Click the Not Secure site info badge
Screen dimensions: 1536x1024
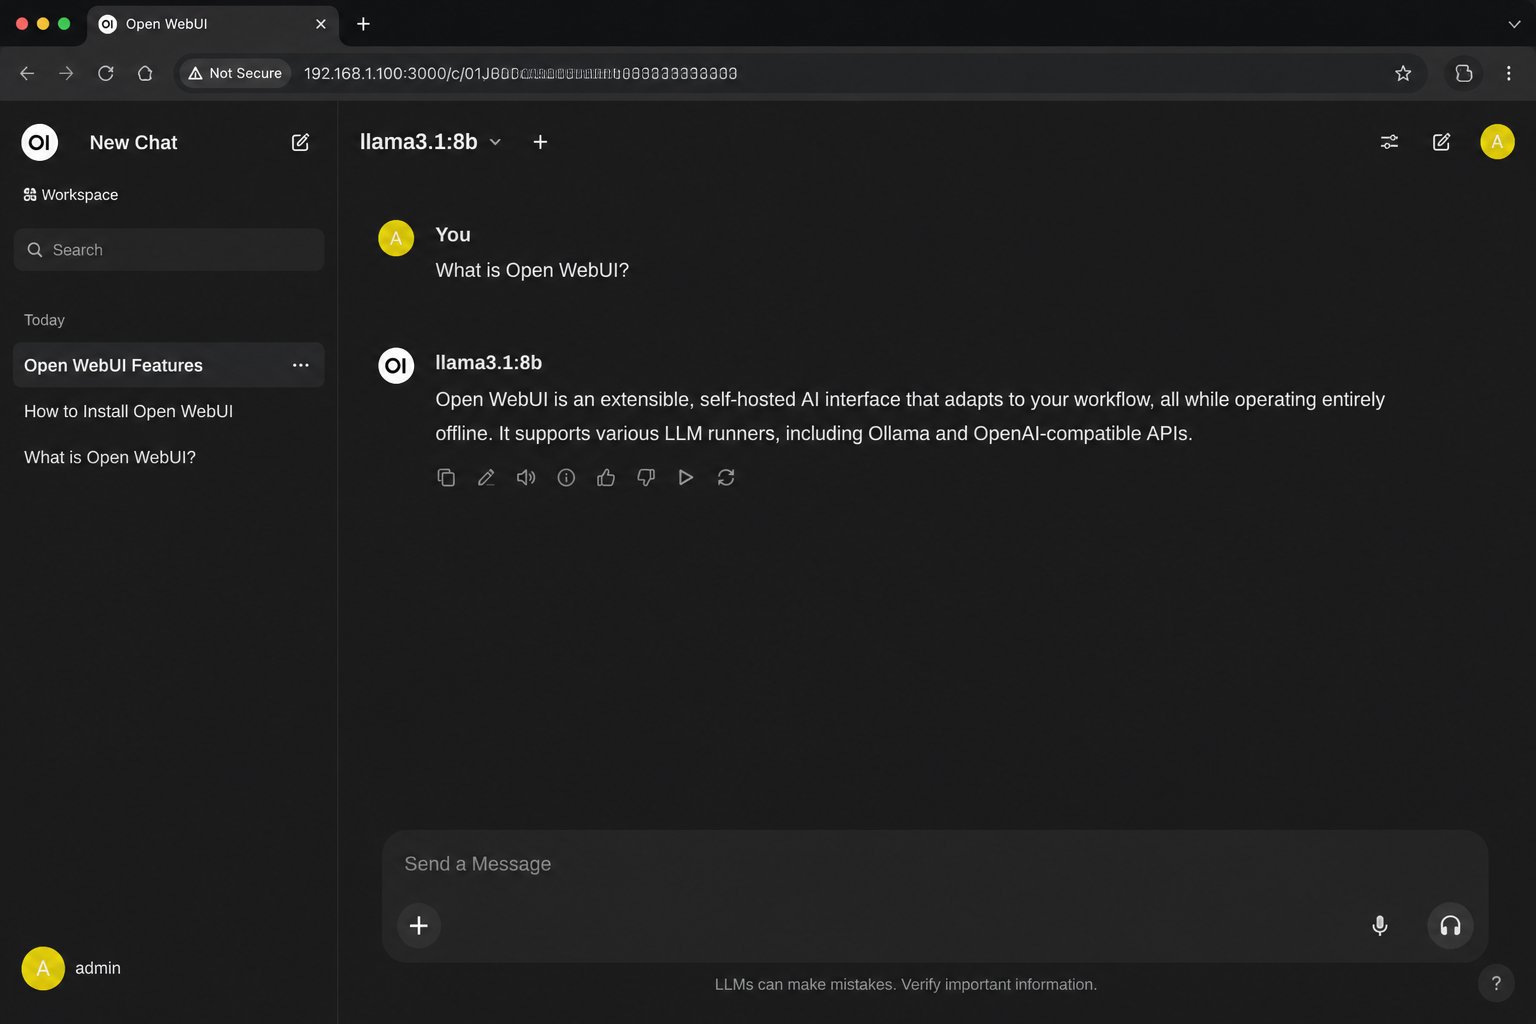236,73
